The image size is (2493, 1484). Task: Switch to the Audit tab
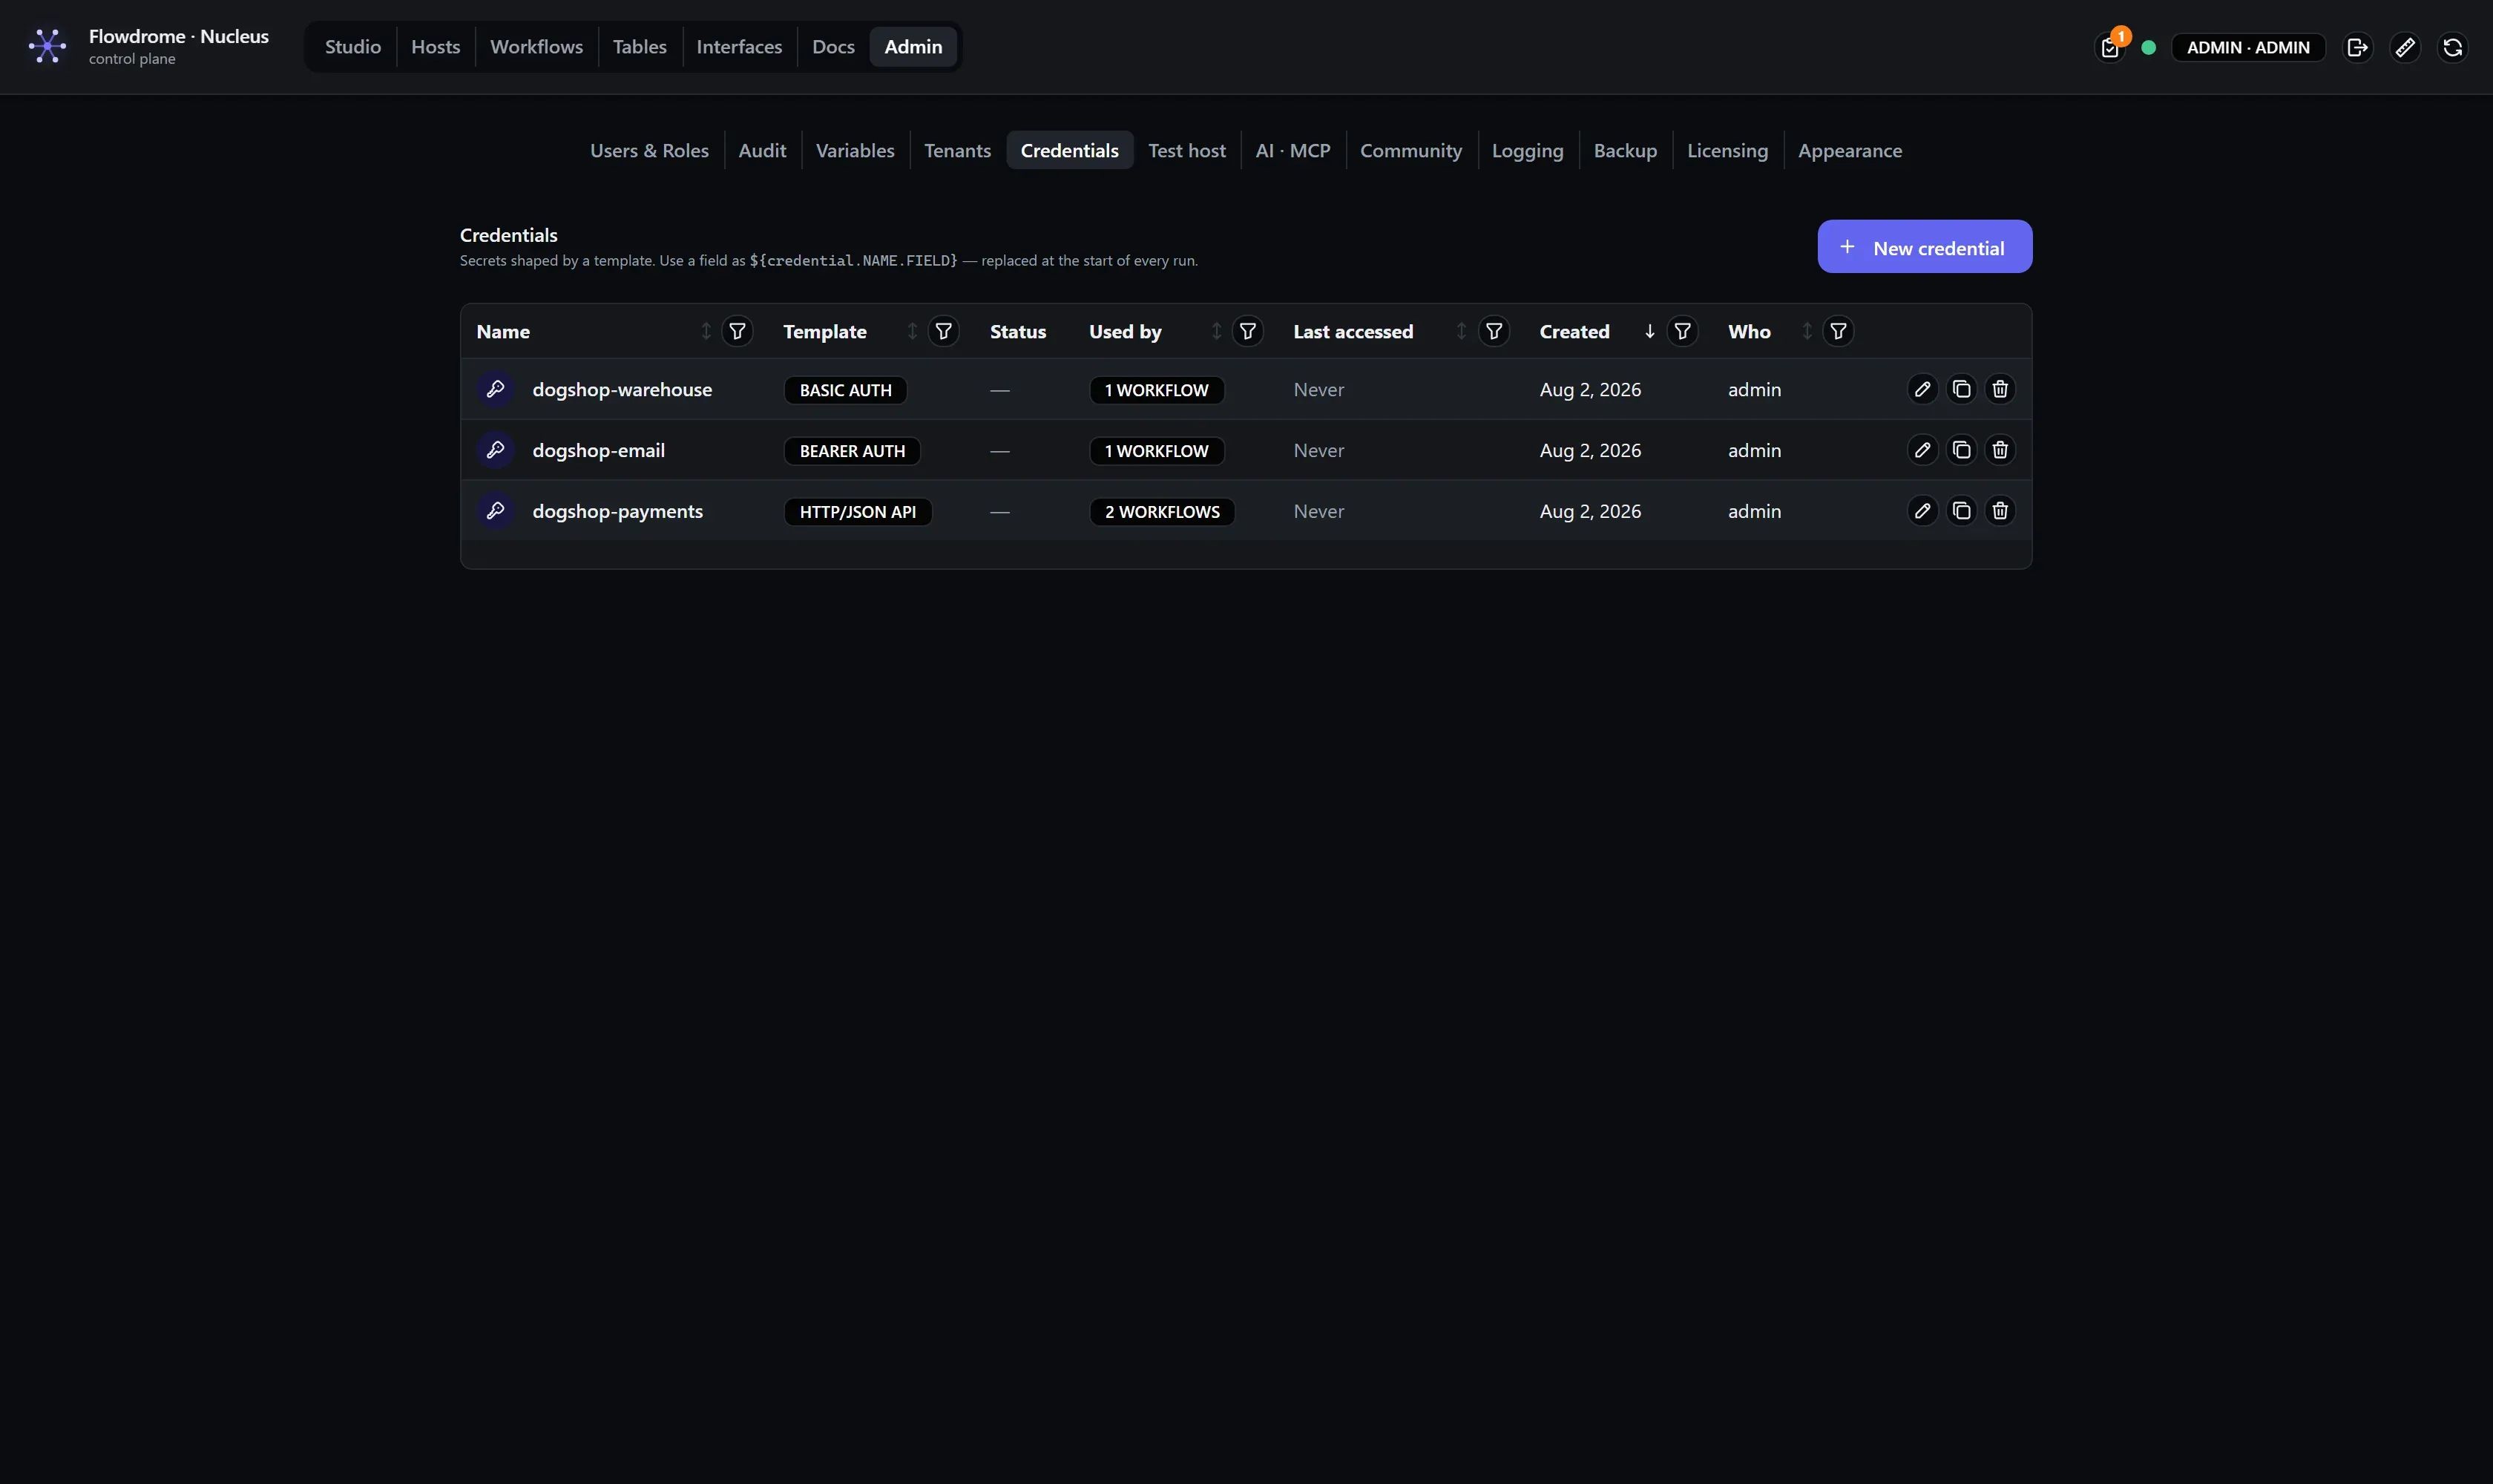762,150
